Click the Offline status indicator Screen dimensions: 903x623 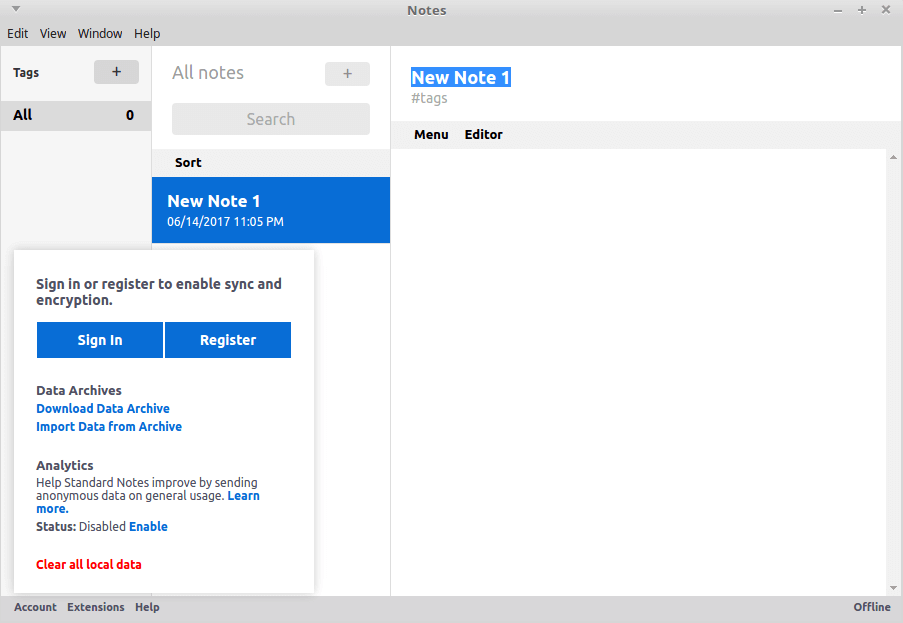pos(872,607)
